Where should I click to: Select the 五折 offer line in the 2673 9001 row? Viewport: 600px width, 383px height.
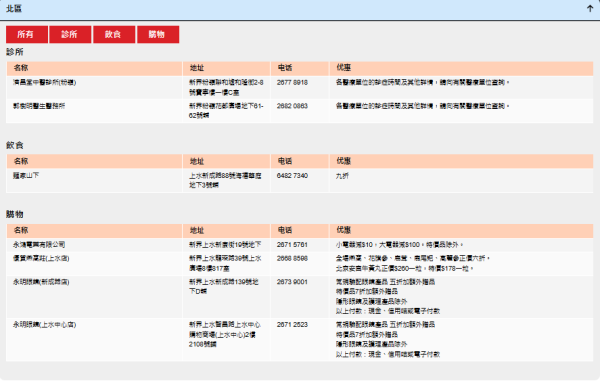click(385, 282)
